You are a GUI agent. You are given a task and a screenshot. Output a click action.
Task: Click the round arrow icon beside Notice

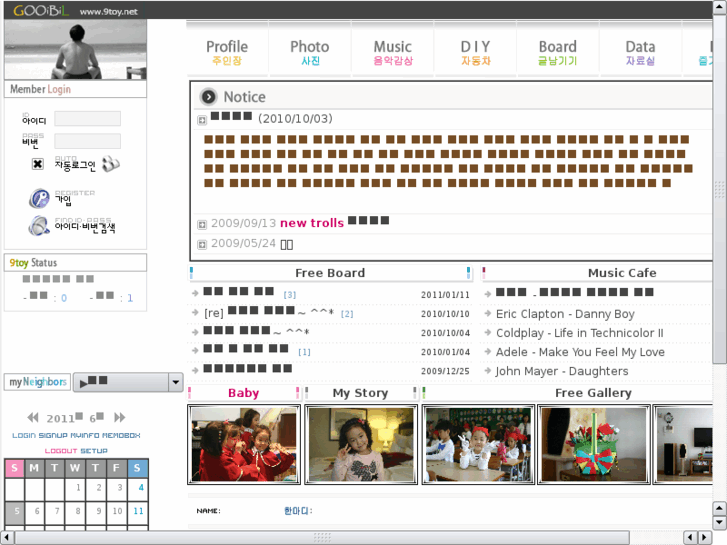pos(208,97)
